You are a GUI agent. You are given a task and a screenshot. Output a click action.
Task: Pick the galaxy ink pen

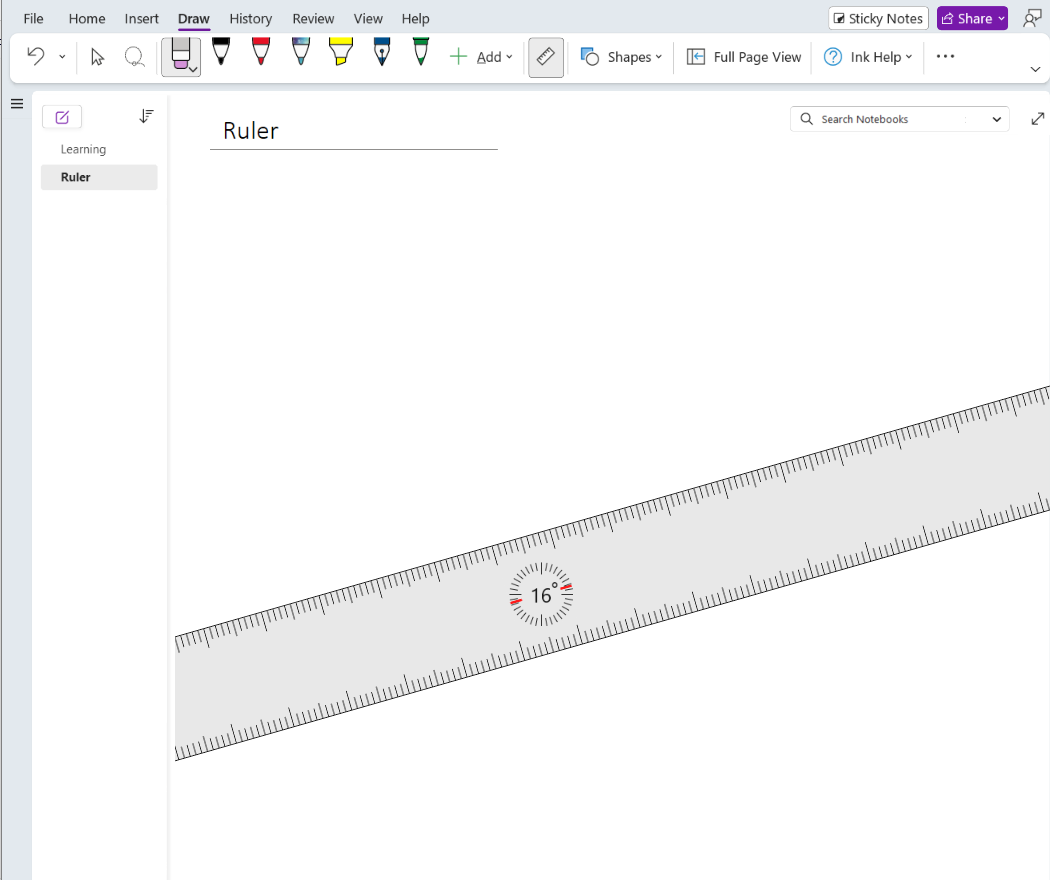click(x=301, y=52)
